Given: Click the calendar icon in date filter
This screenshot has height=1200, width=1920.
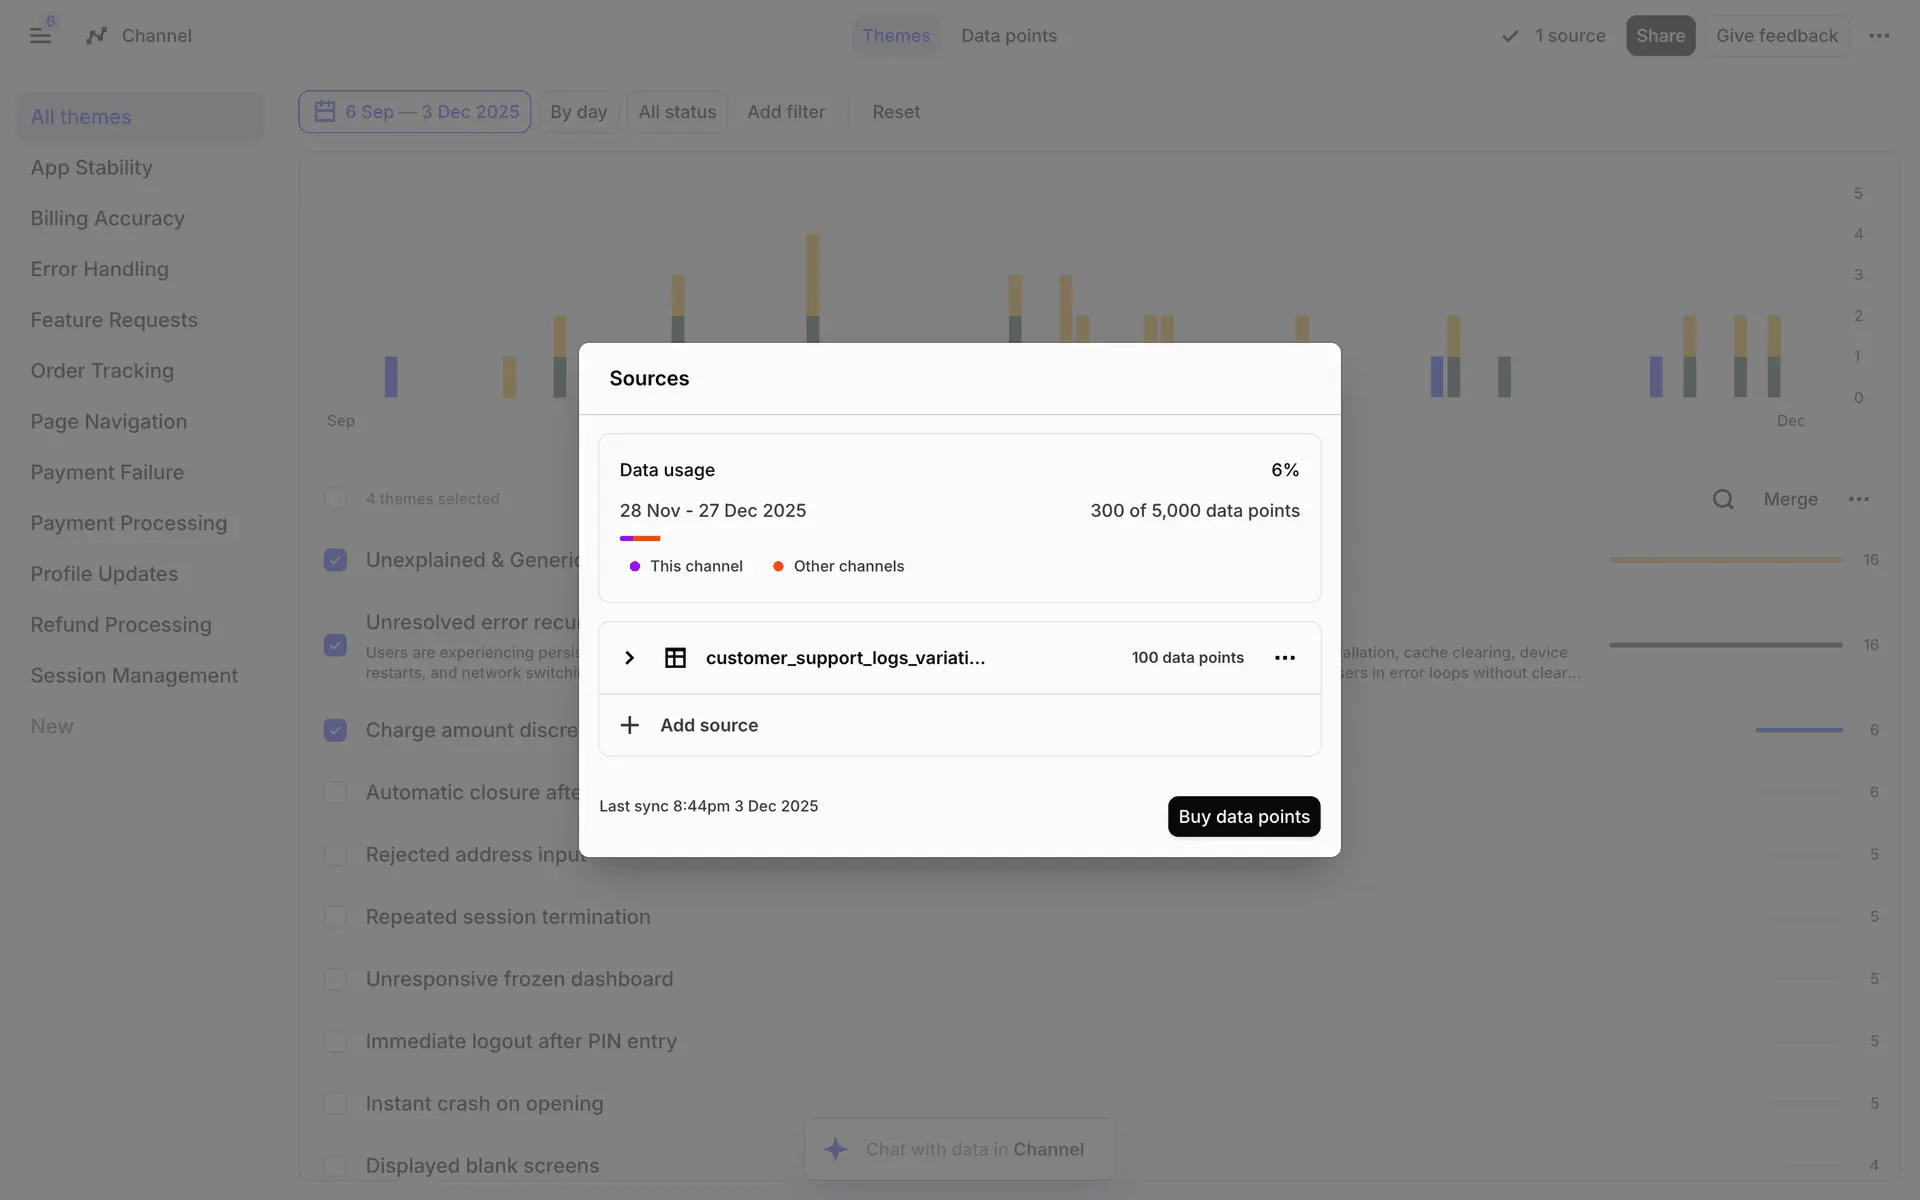Looking at the screenshot, I should pyautogui.click(x=325, y=111).
